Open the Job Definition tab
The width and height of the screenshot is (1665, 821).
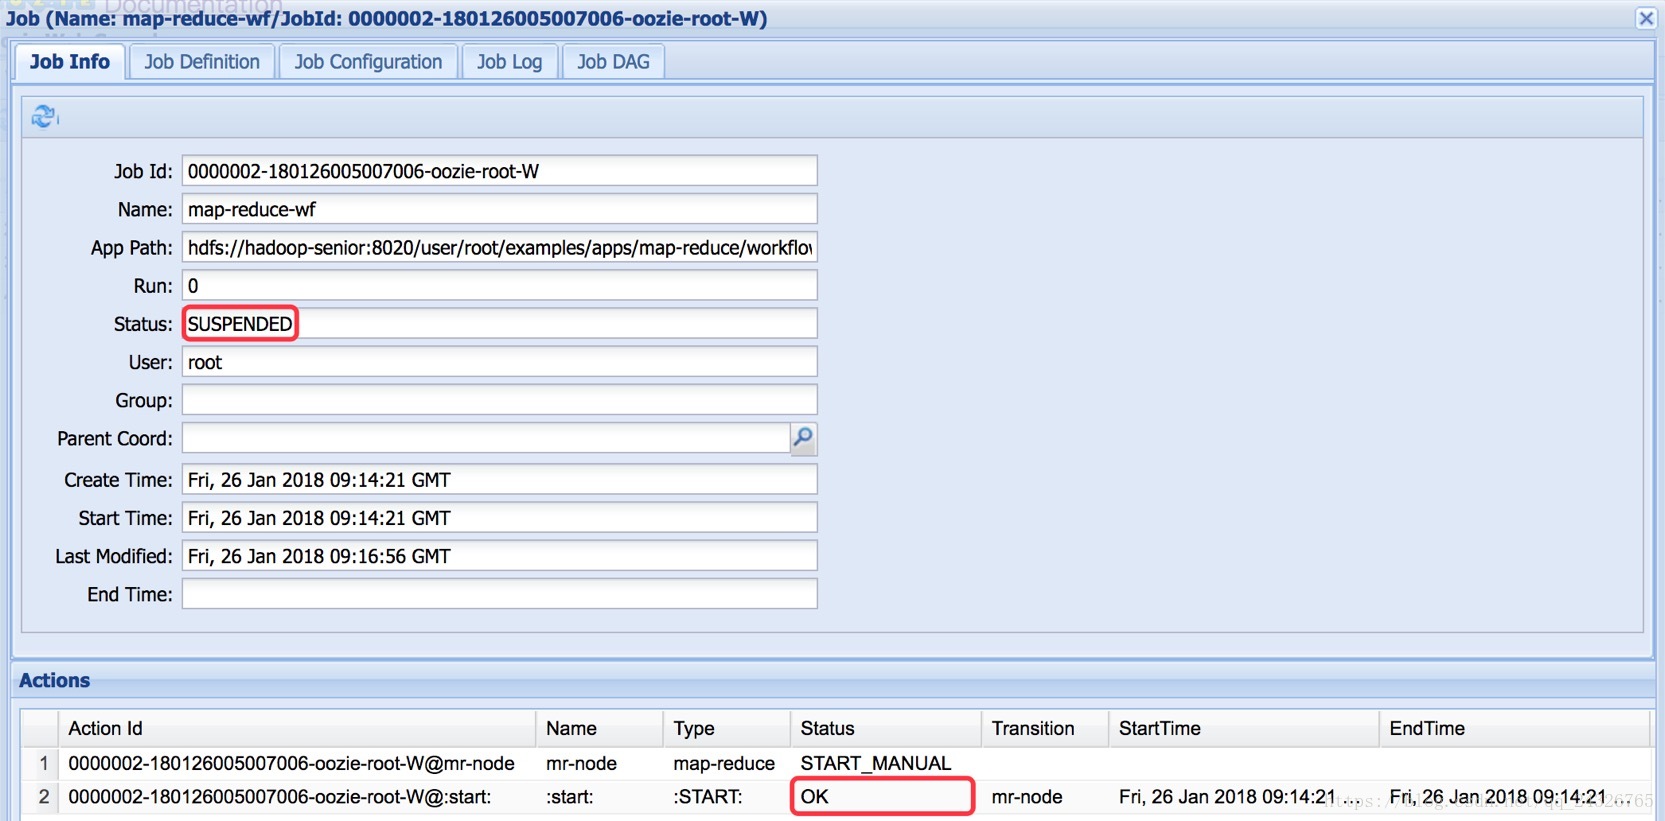[202, 62]
